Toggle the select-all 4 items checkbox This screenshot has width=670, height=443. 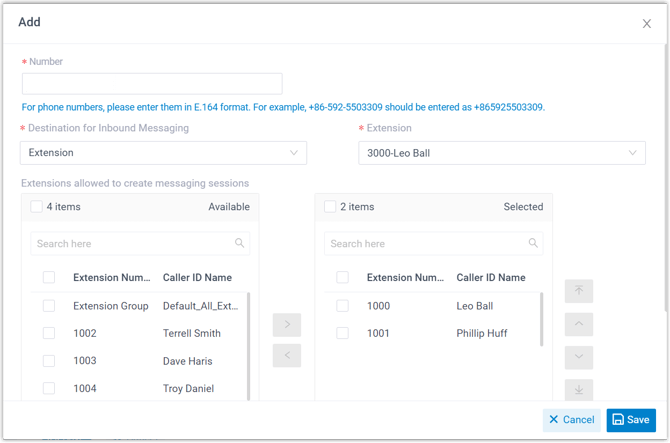coord(37,207)
